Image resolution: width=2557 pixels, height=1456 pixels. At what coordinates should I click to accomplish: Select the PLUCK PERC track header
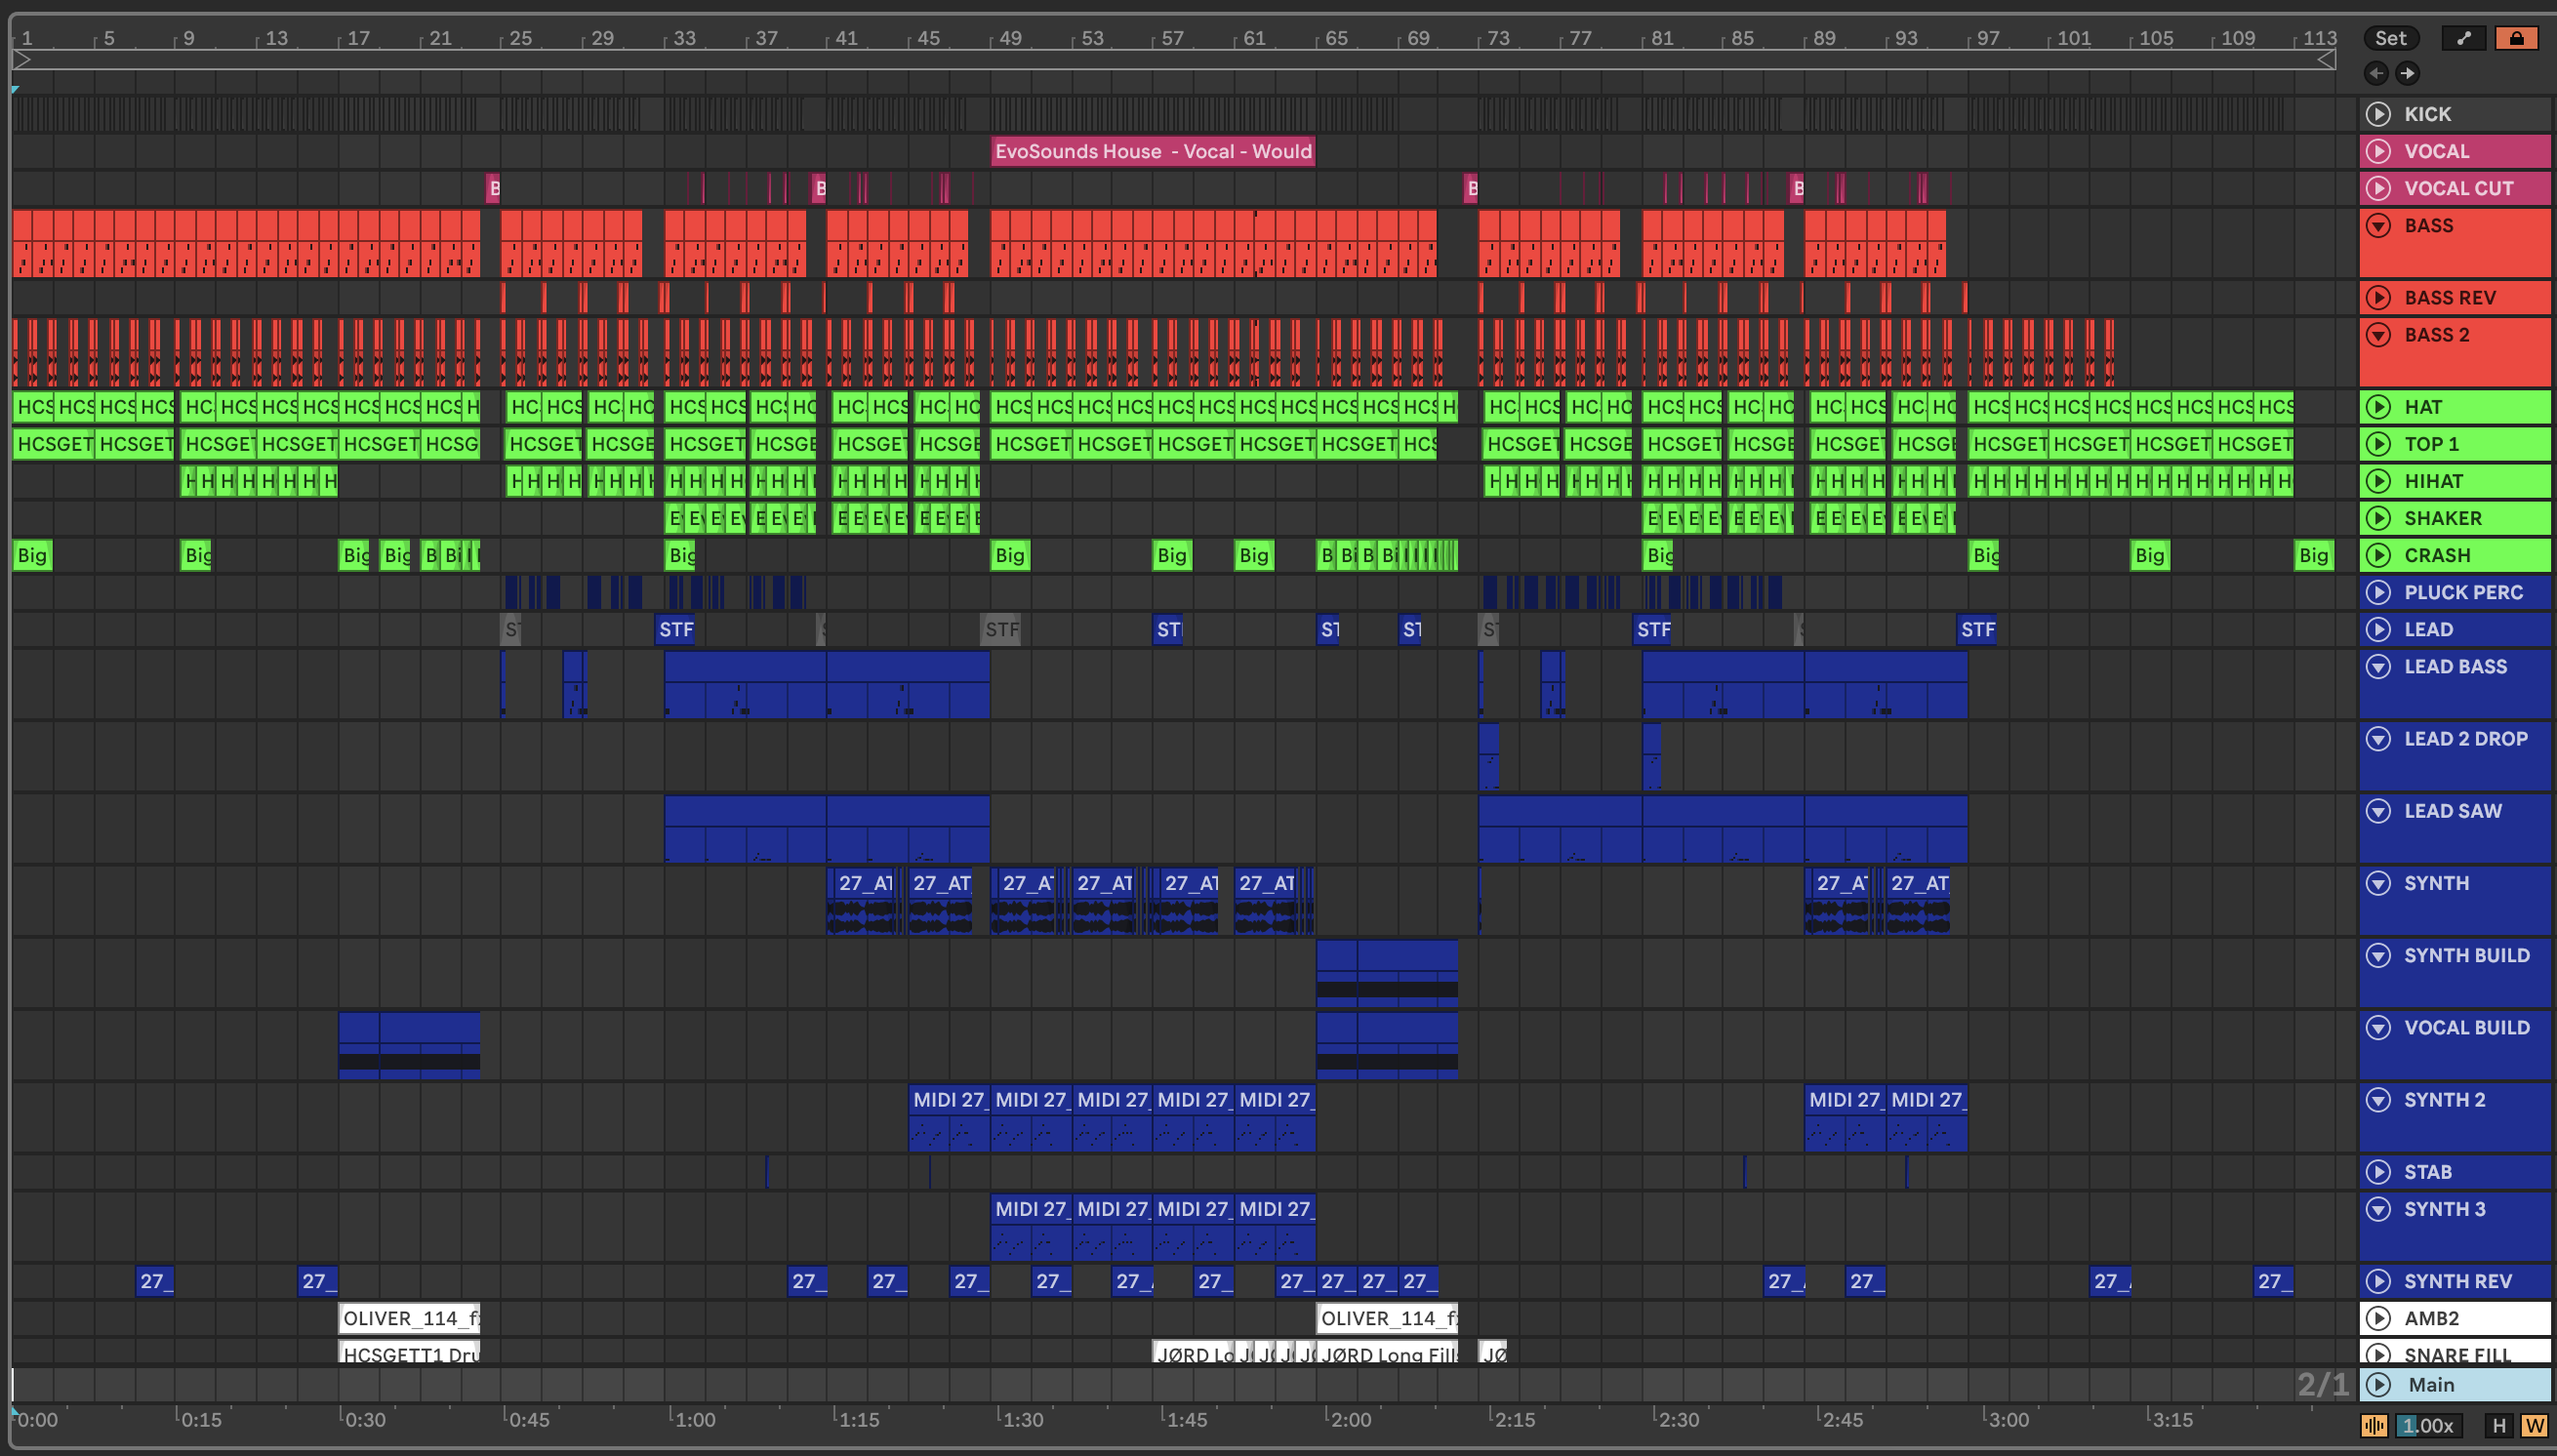[2463, 592]
